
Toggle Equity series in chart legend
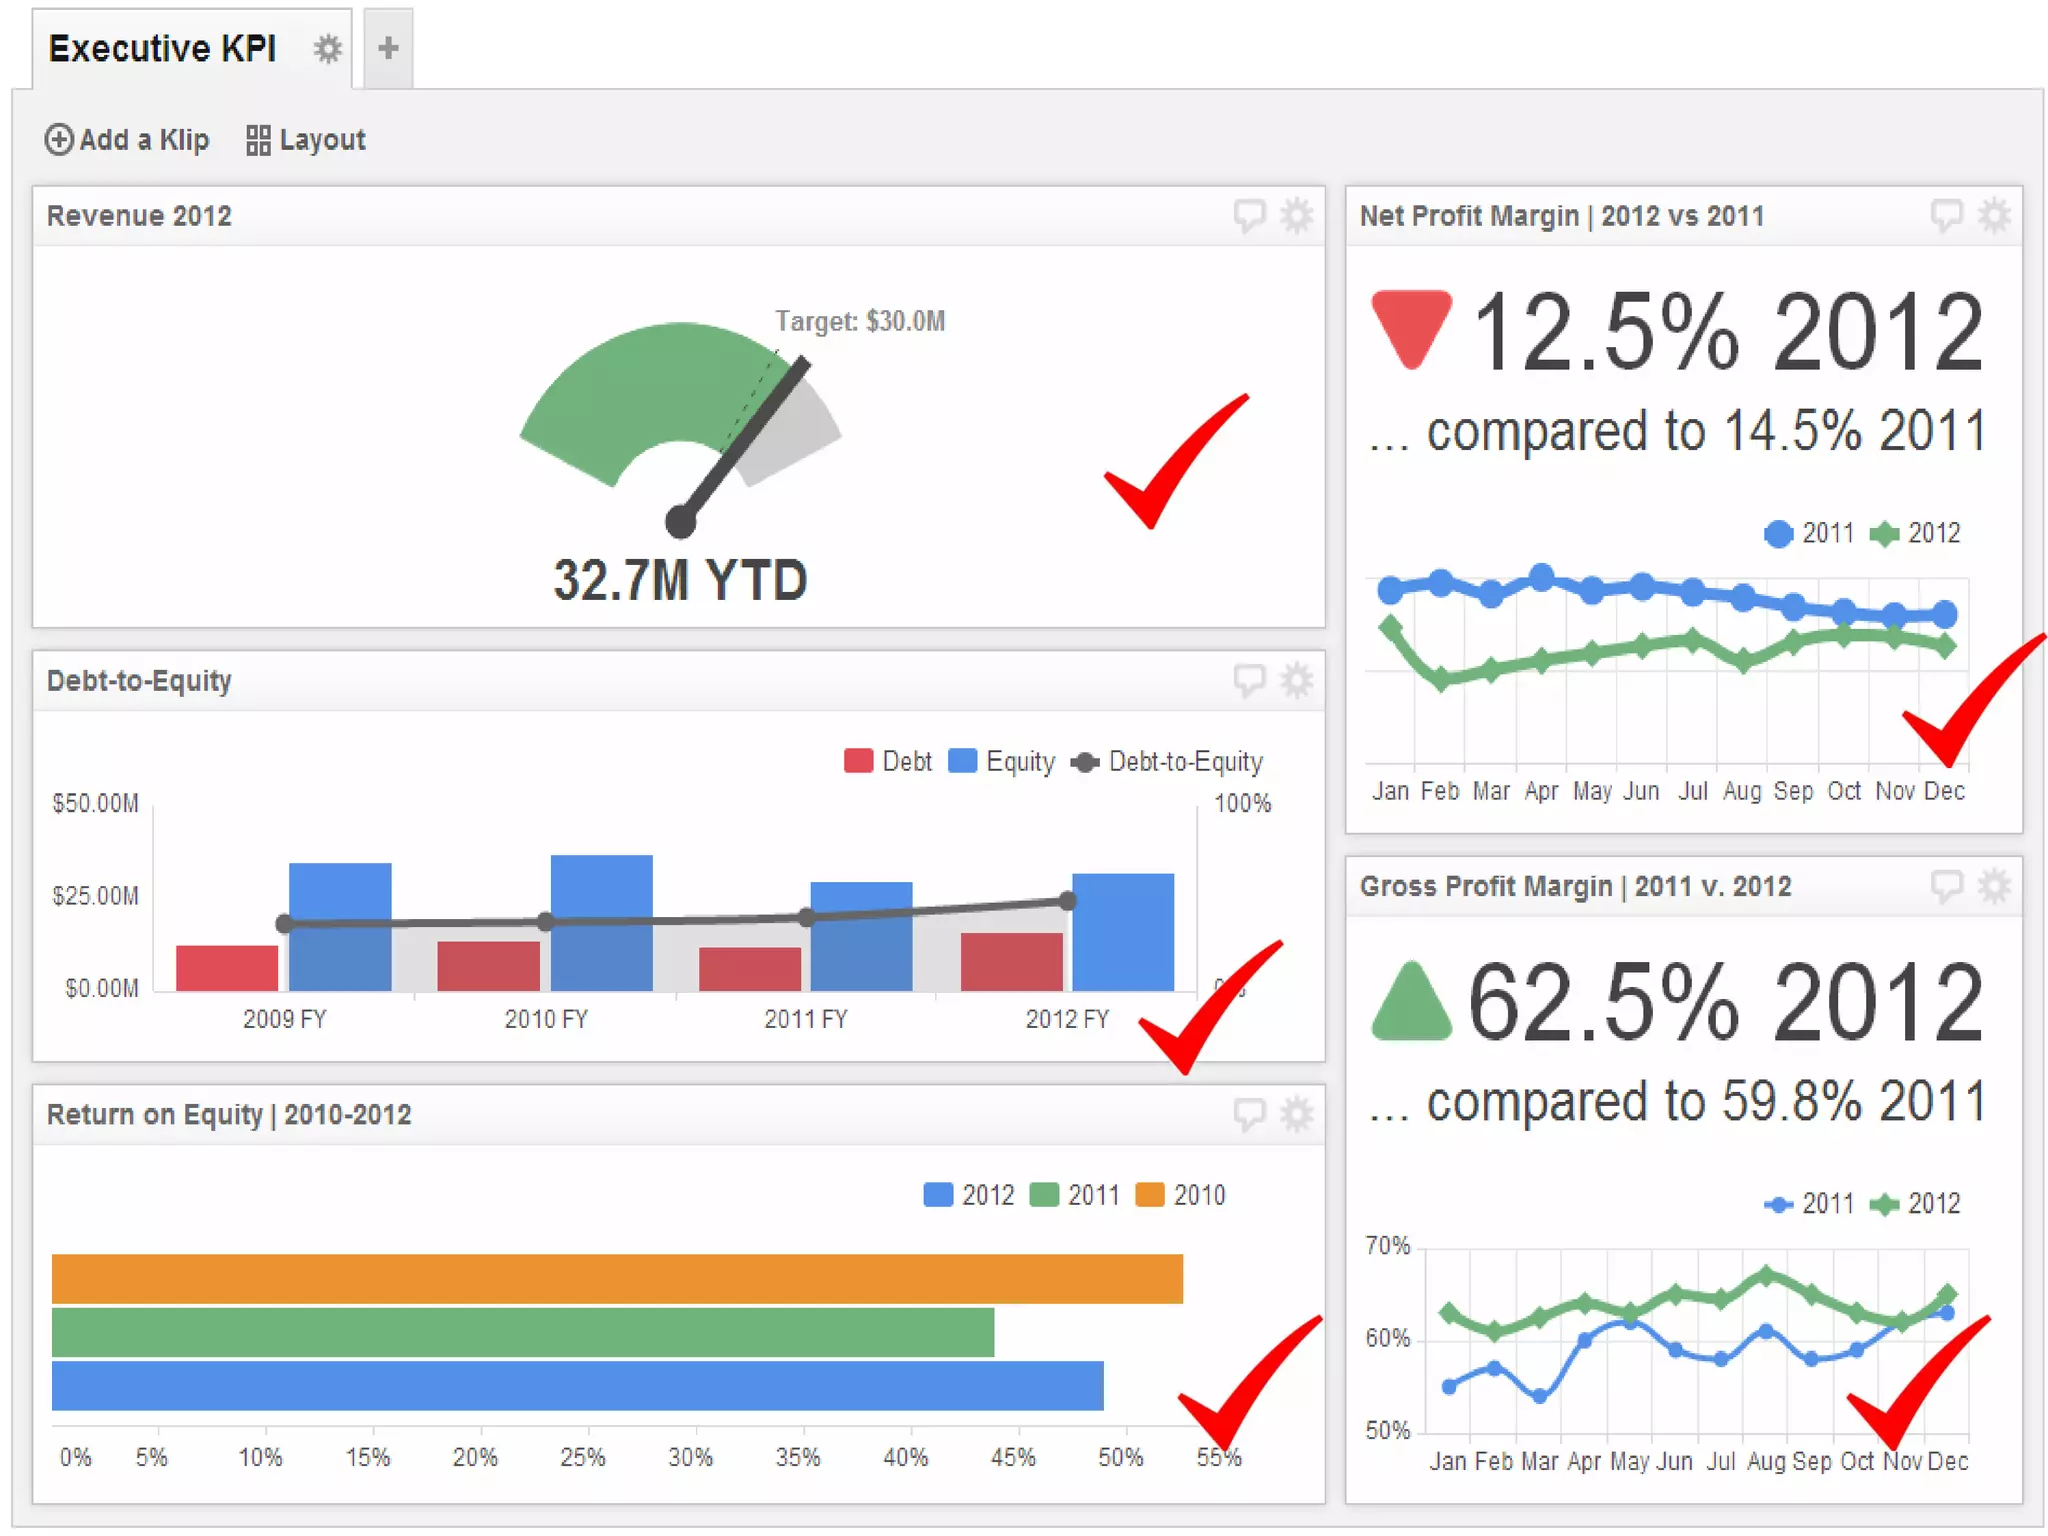point(1001,761)
